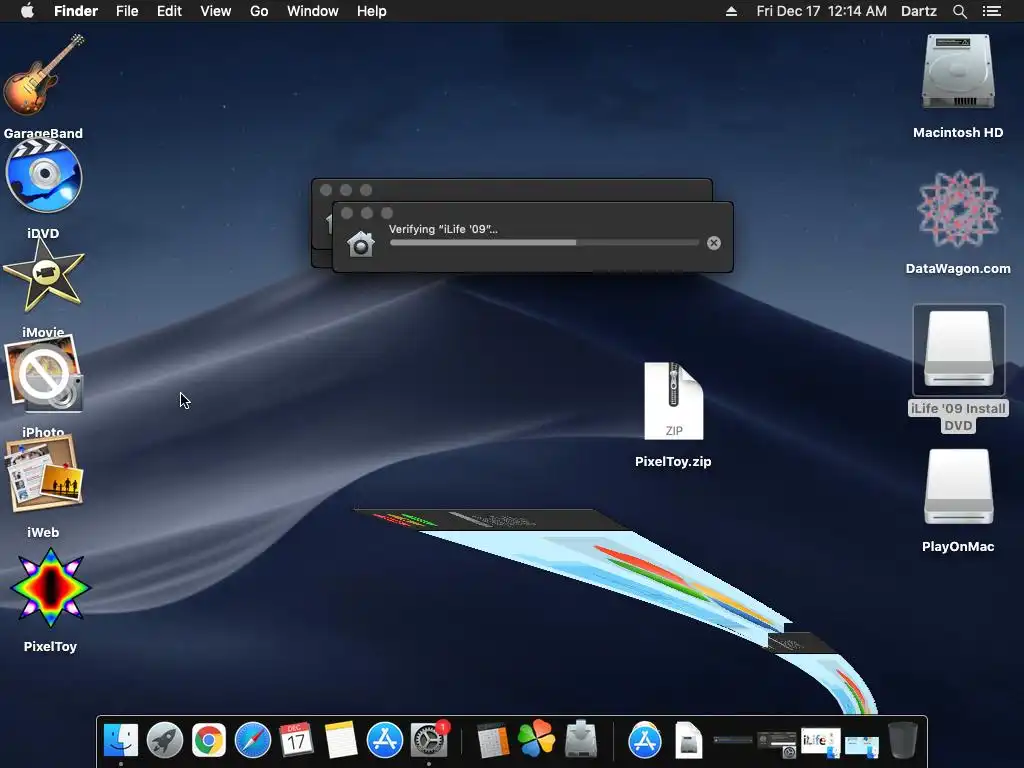Launch Google Chrome from the Dock

coord(208,741)
